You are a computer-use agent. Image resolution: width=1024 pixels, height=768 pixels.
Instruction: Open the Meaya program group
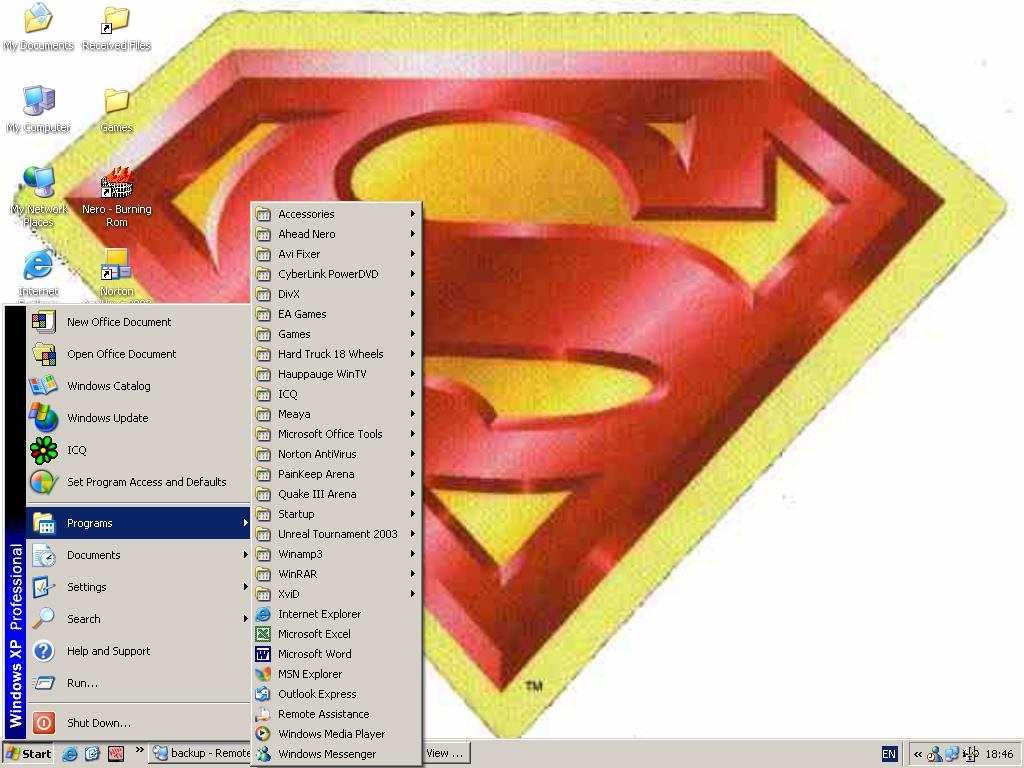coord(336,414)
